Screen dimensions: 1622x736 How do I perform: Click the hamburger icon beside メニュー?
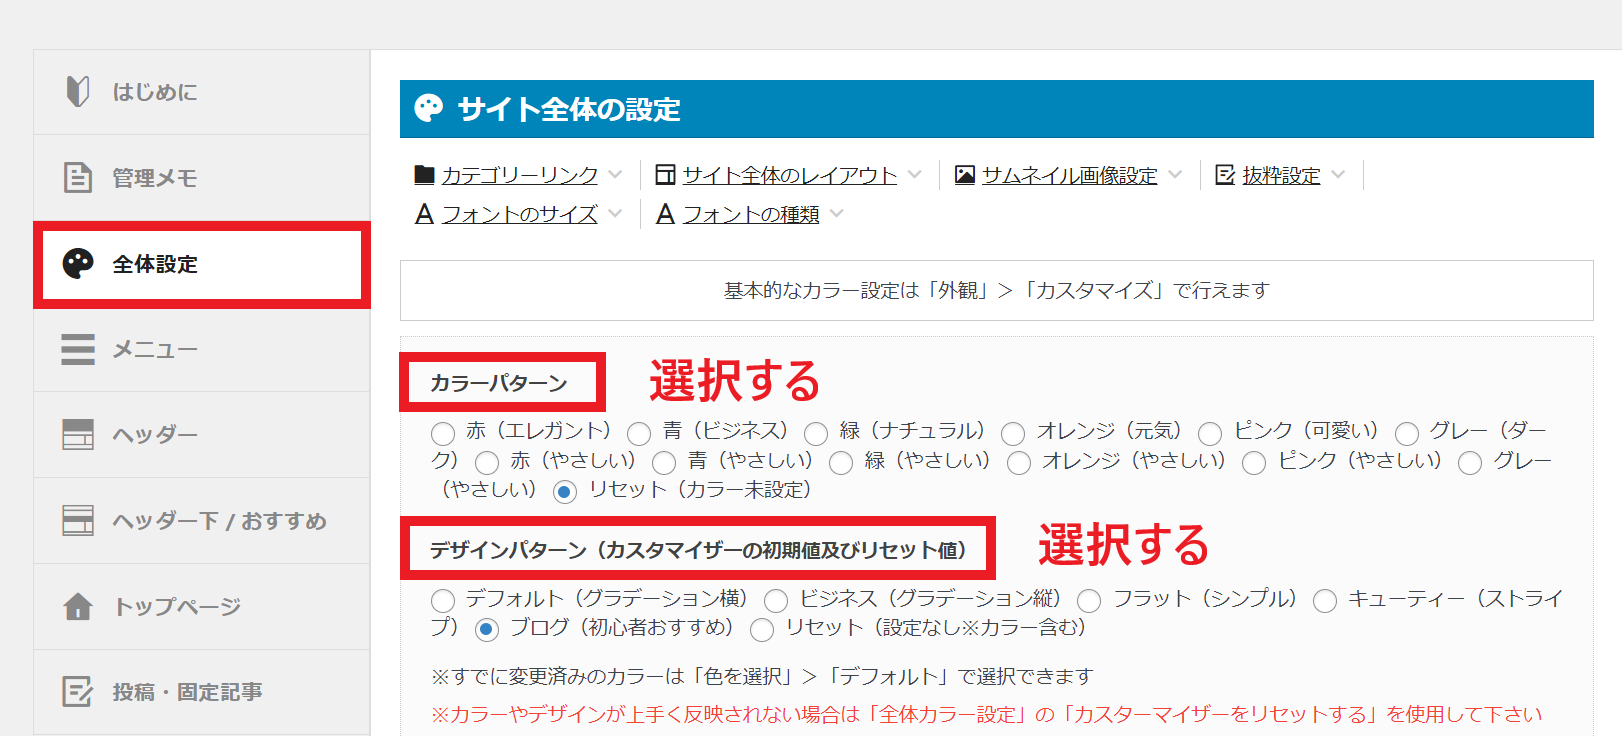coord(78,349)
